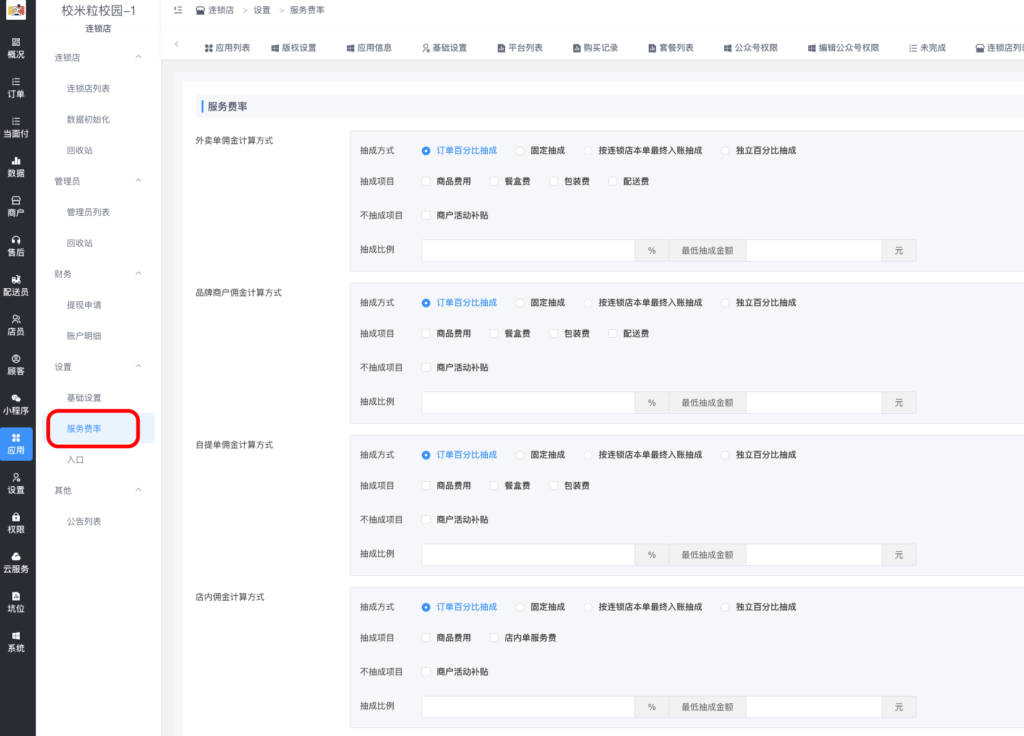Check 配送费 under 品牌商户佣金计算方式
Viewport: 1024px width, 736px height.
(x=613, y=334)
